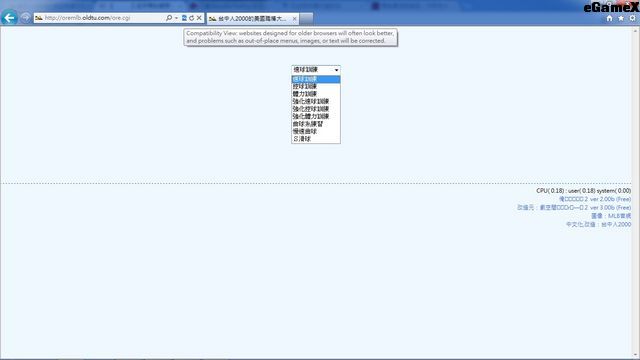The image size is (640, 360).
Task: Open the Home icon at top right
Action: pyautogui.click(x=609, y=18)
